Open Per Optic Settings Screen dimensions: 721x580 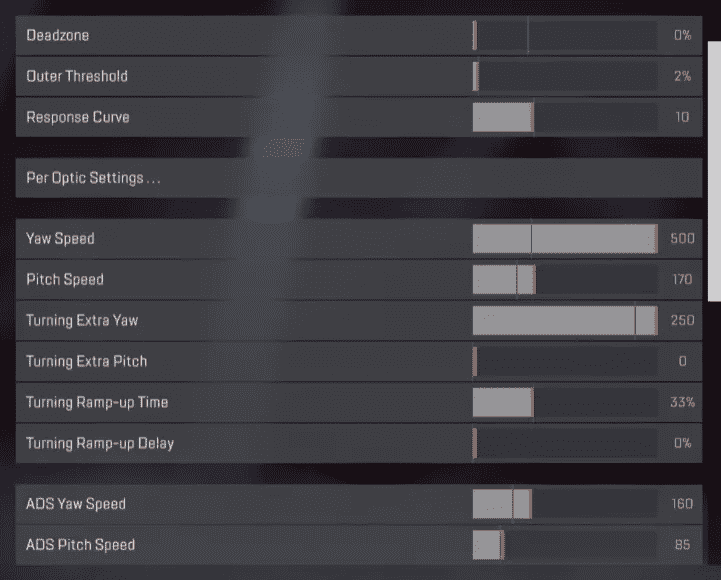click(x=359, y=178)
